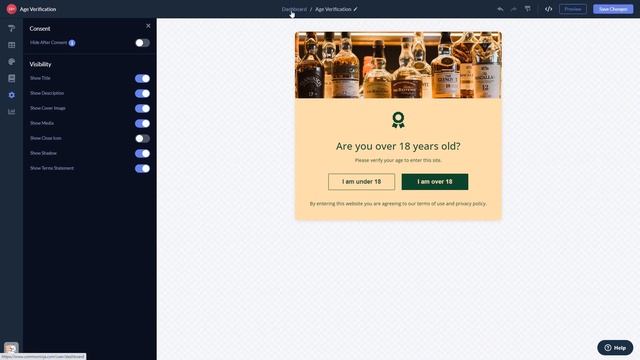
Task: Close the Consent settings panel
Action: tap(148, 26)
